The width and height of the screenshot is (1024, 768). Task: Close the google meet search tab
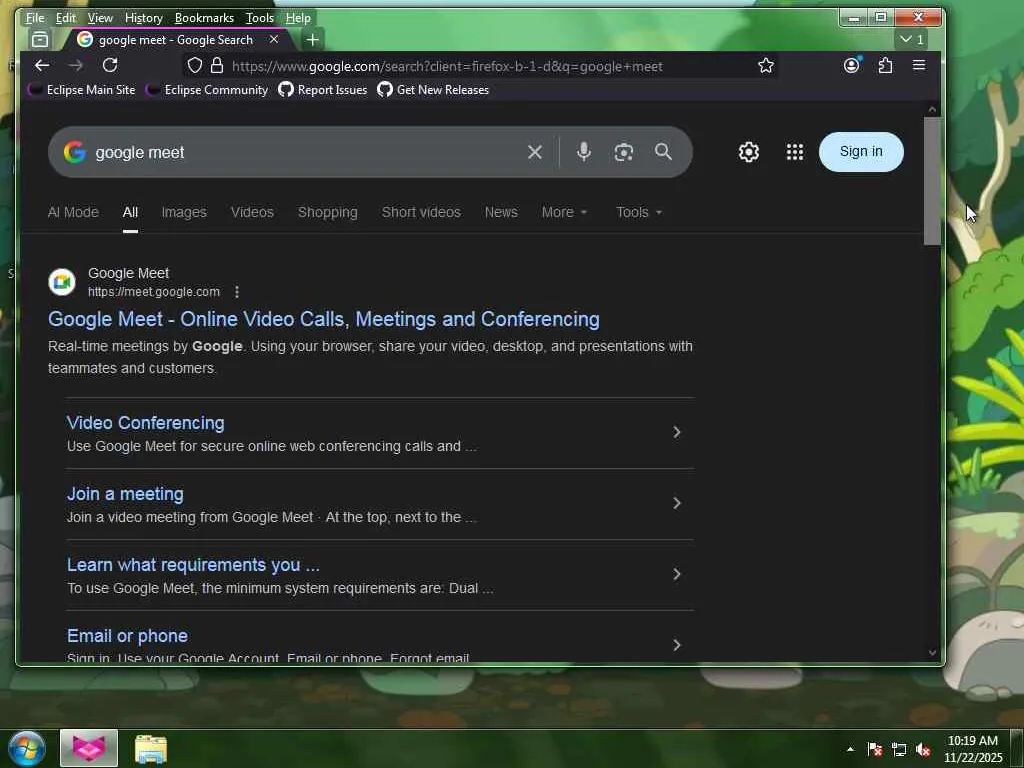coord(274,40)
